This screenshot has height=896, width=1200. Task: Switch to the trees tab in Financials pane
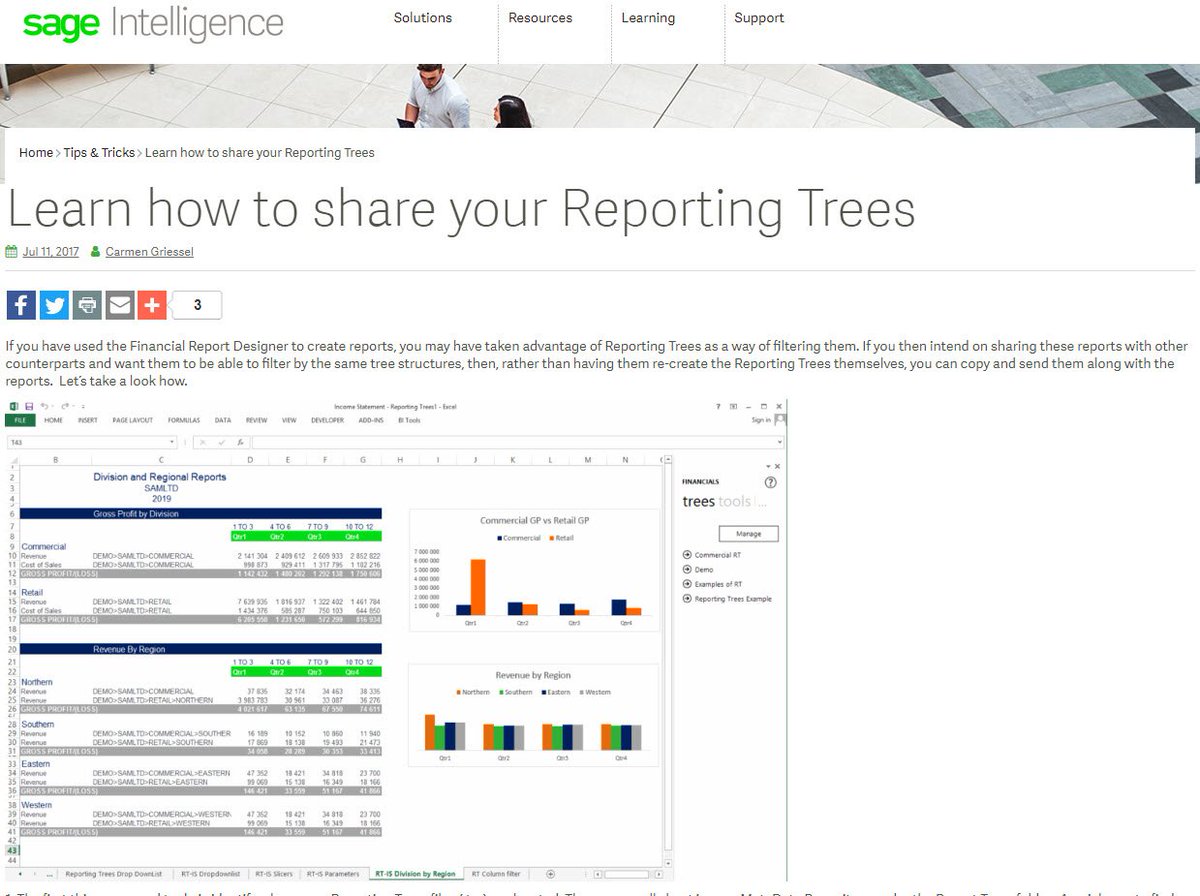point(698,502)
